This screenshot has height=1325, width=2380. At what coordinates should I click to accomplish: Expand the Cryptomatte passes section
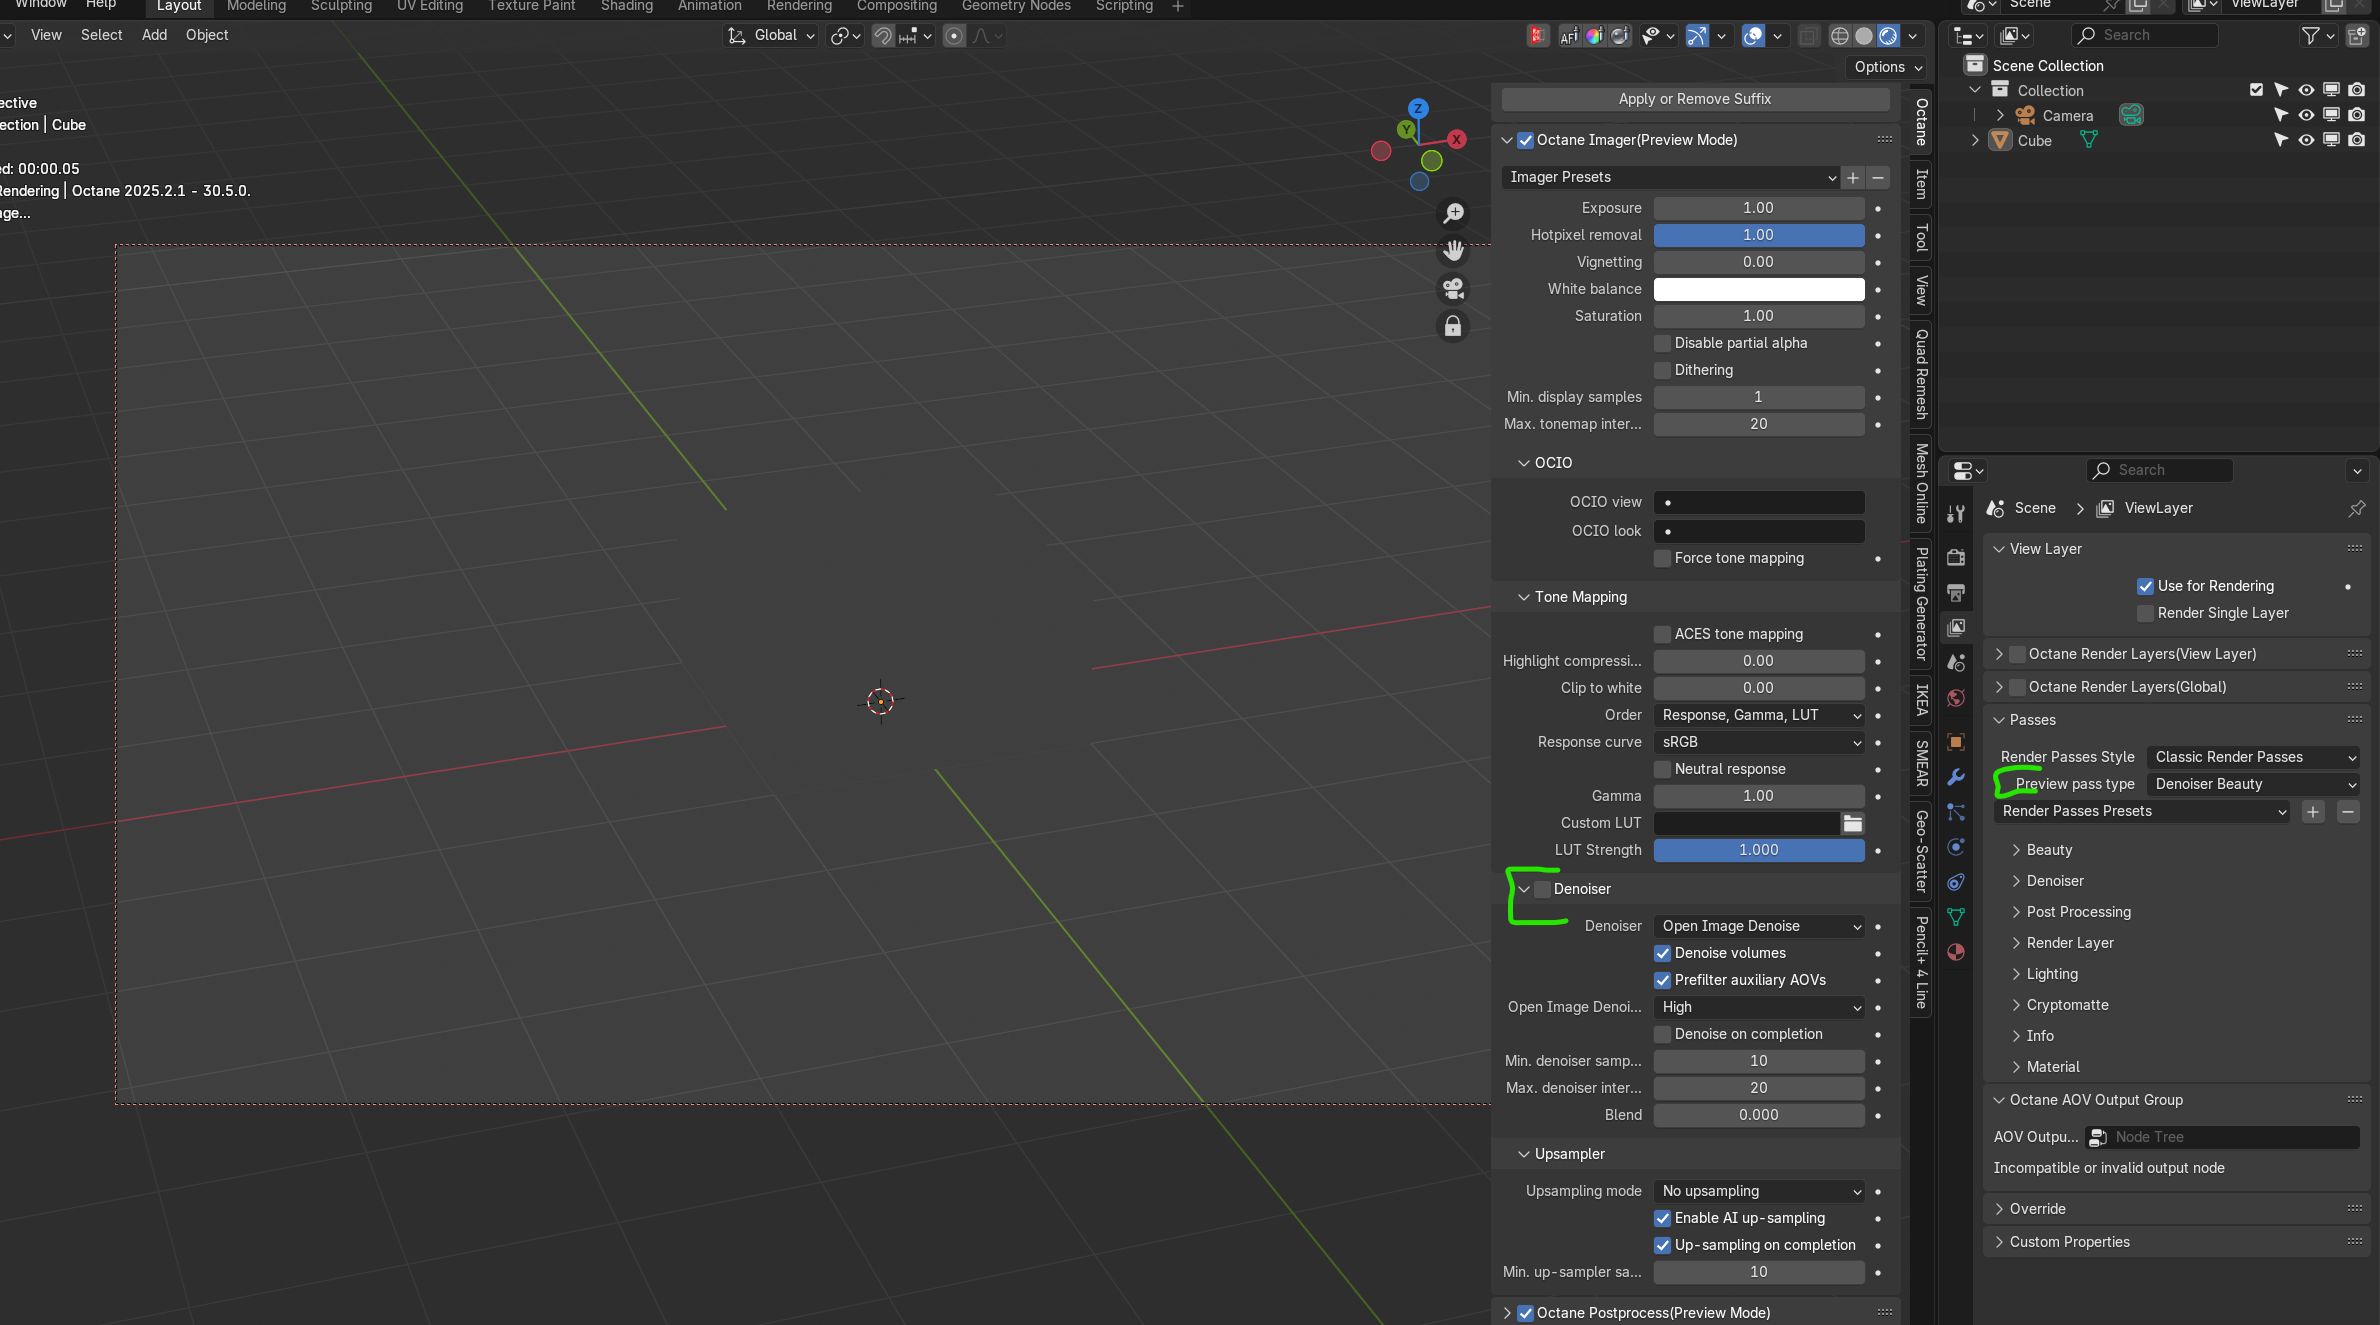point(2066,1005)
